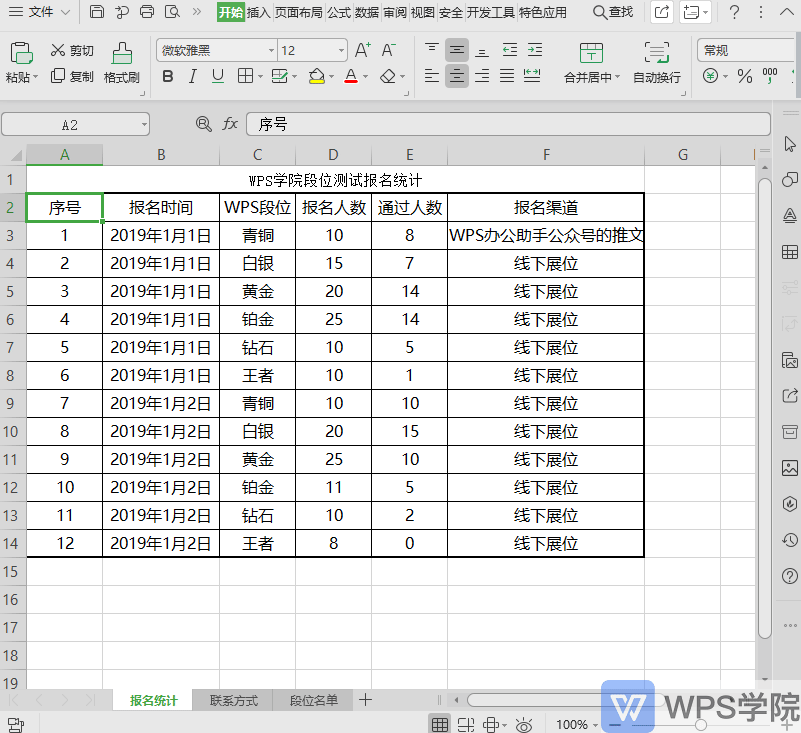Open the Name Box dropdown arrow
Screen dimensions: 801x733
click(x=144, y=124)
